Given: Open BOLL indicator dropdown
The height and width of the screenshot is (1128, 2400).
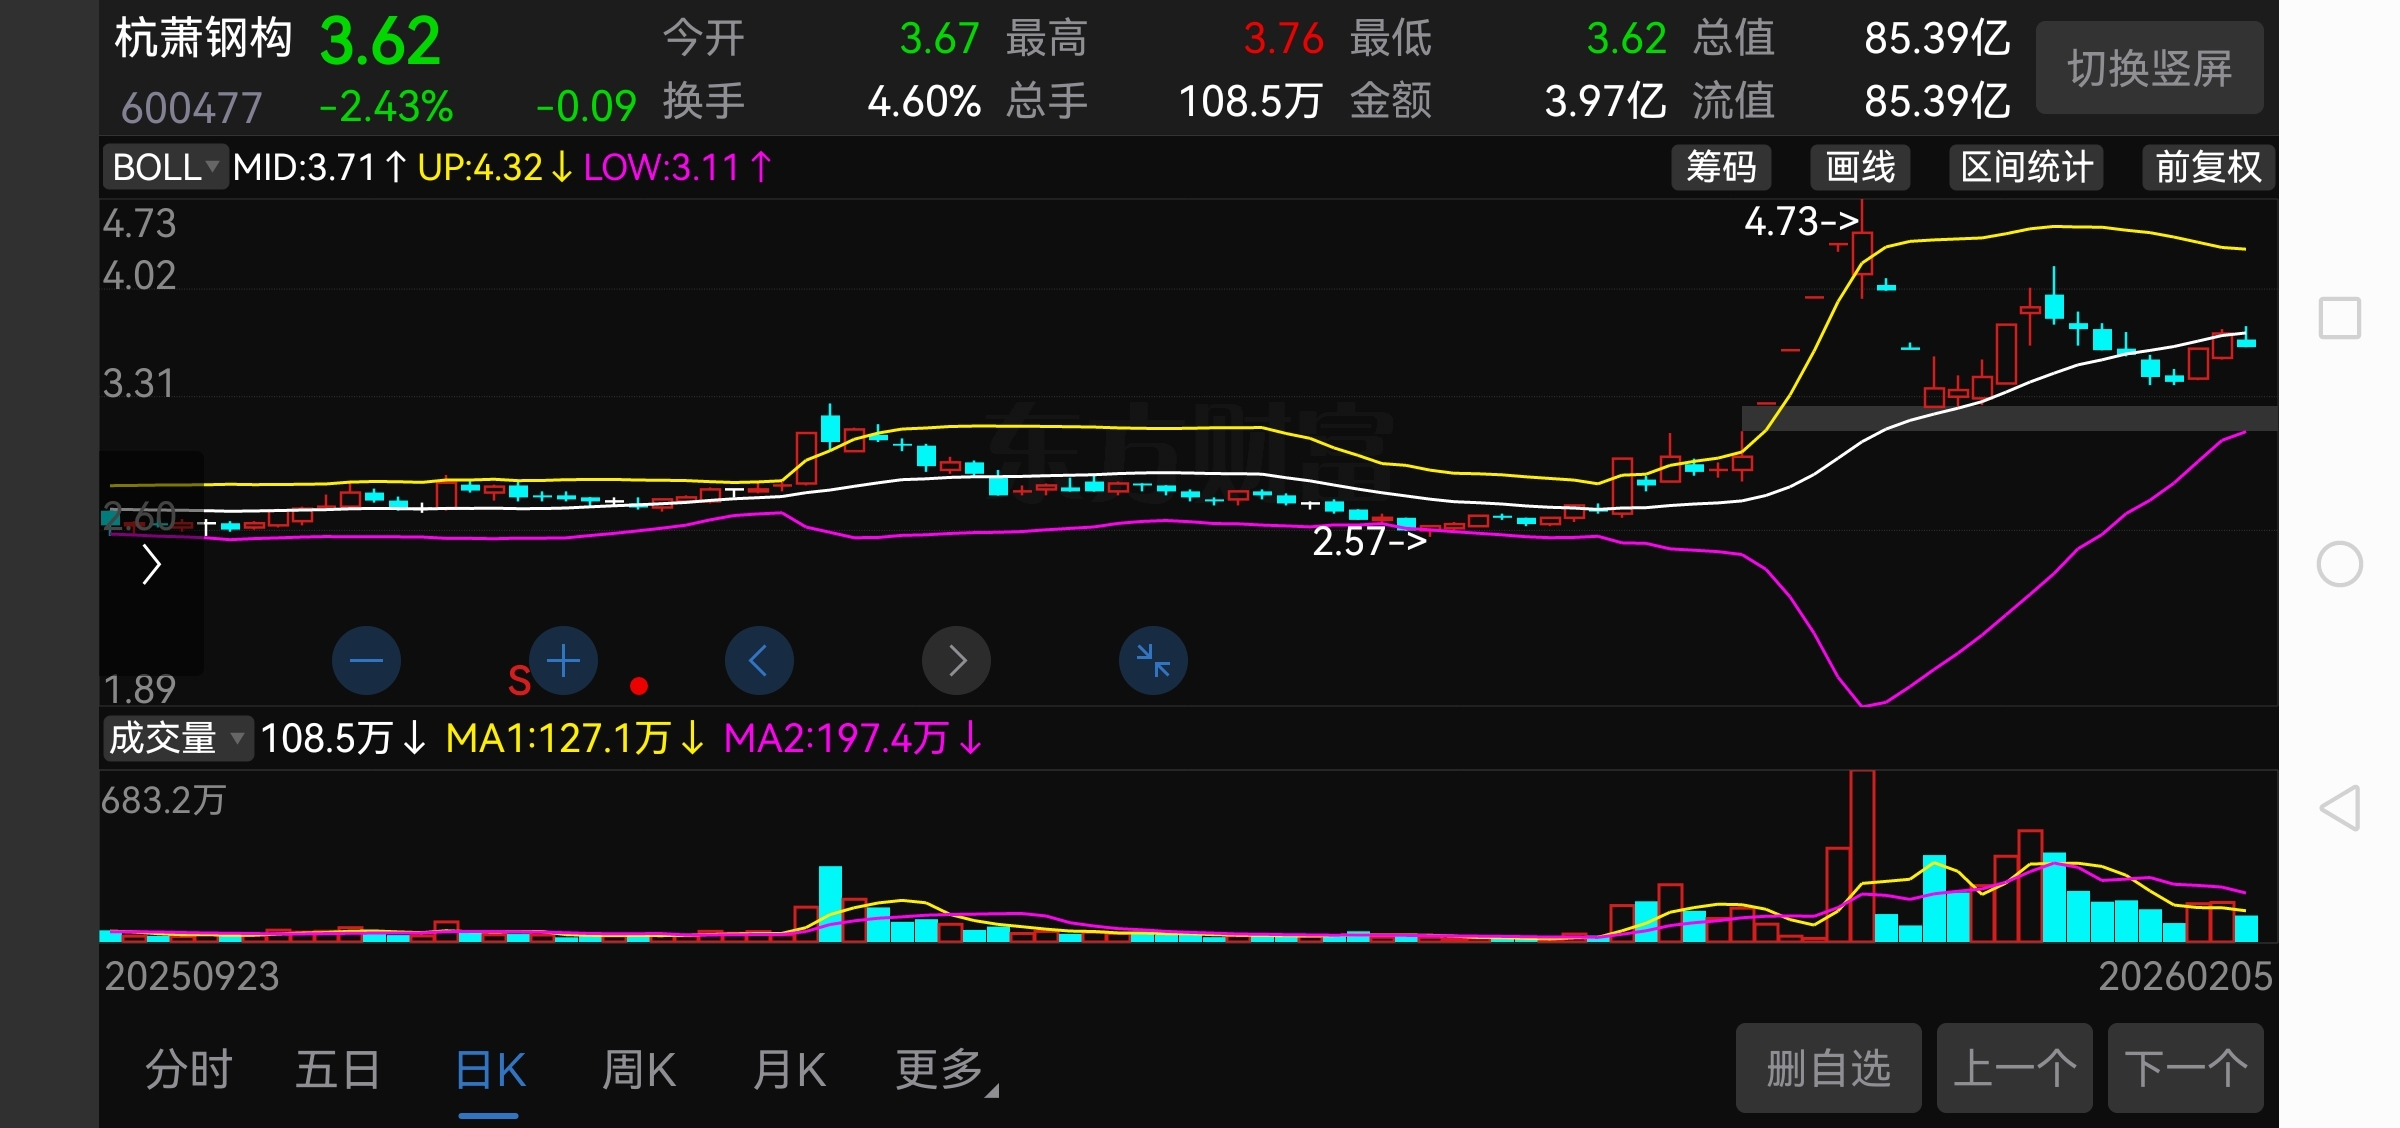Looking at the screenshot, I should click(165, 167).
